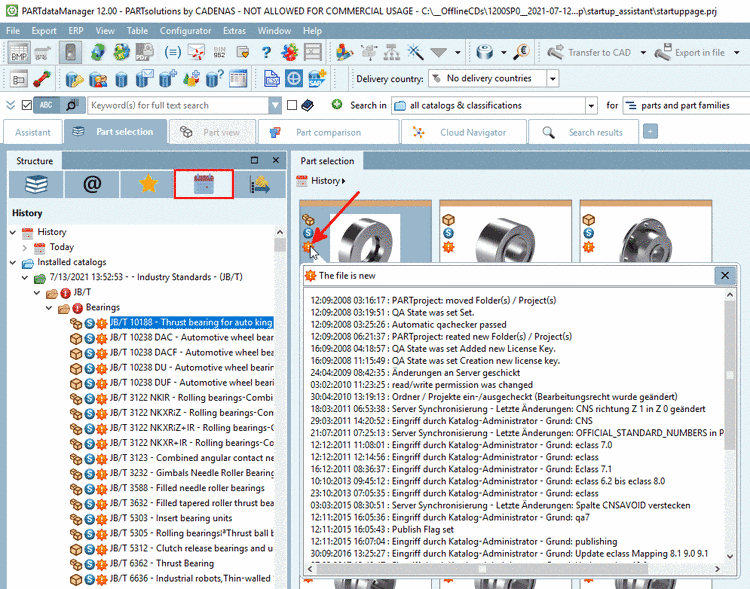Click the colored building blocks icon
The width and height of the screenshot is (750, 589).
pos(344,52)
